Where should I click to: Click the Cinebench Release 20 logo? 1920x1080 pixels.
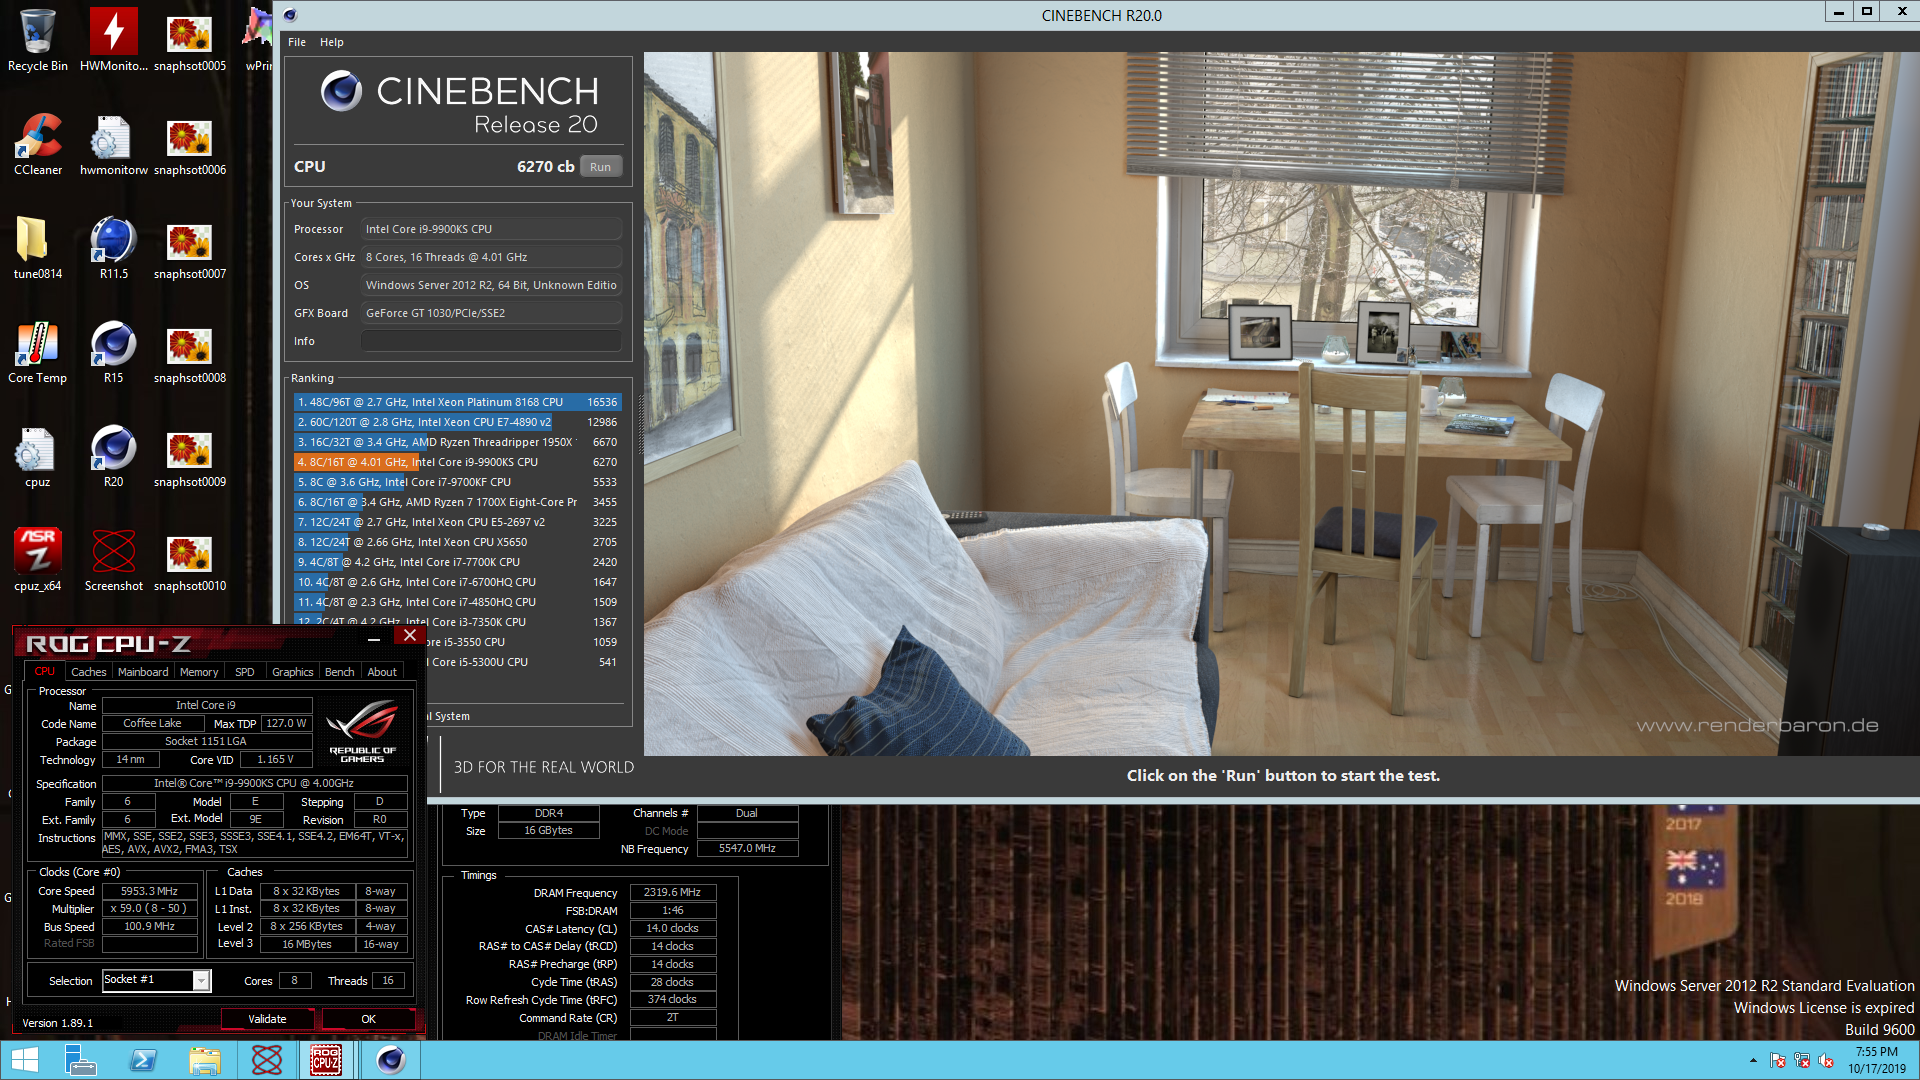pyautogui.click(x=459, y=104)
